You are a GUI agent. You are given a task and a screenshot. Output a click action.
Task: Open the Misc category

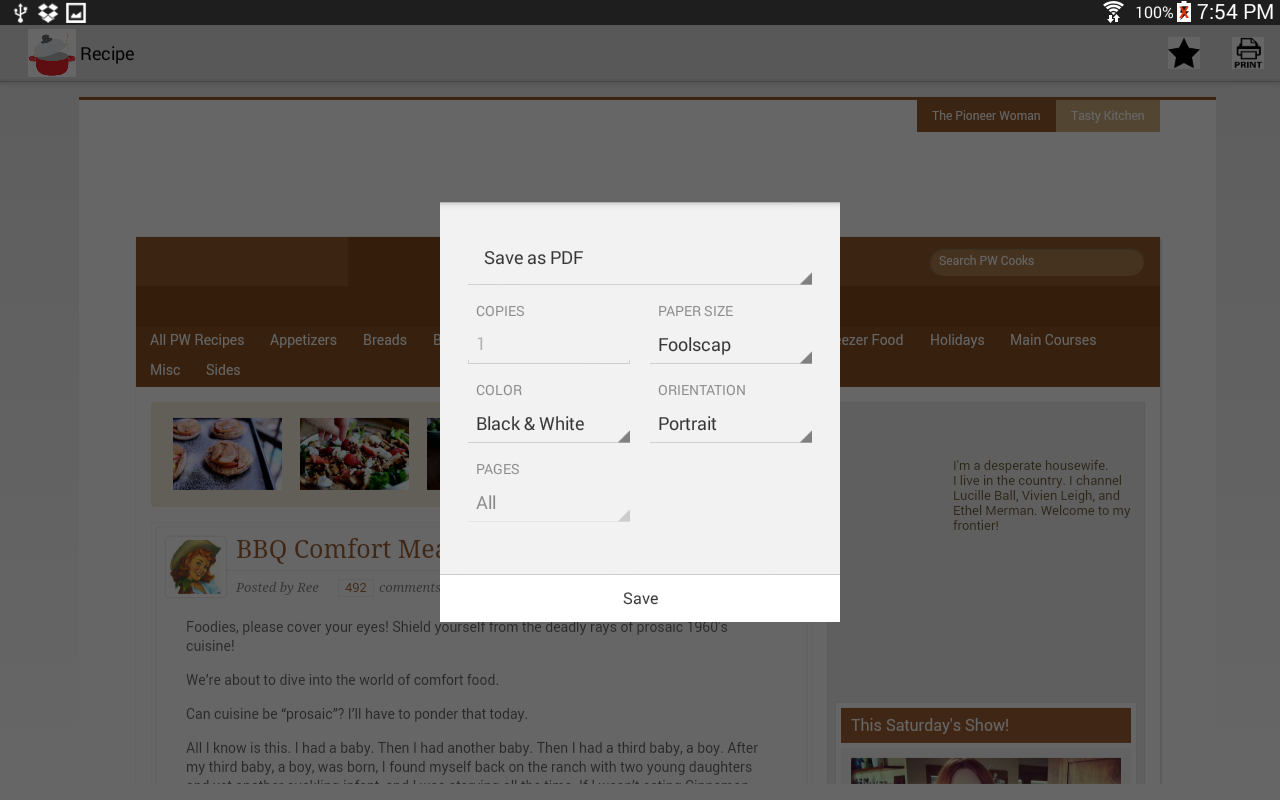(165, 370)
